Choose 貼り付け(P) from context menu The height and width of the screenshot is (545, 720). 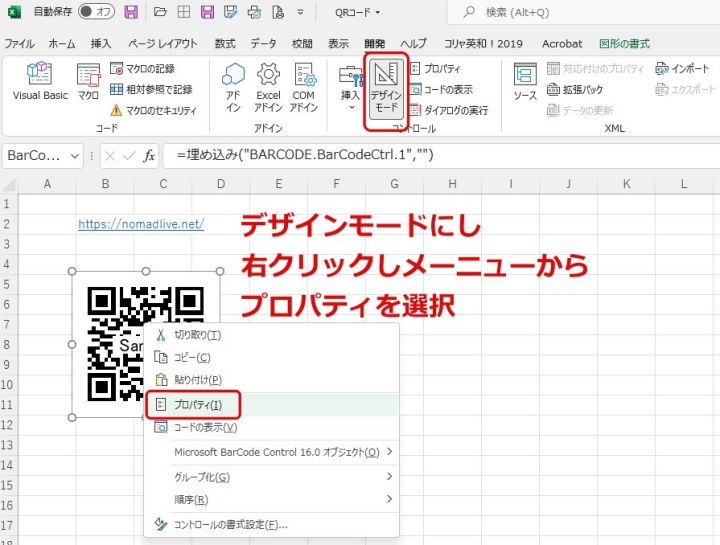pos(271,380)
